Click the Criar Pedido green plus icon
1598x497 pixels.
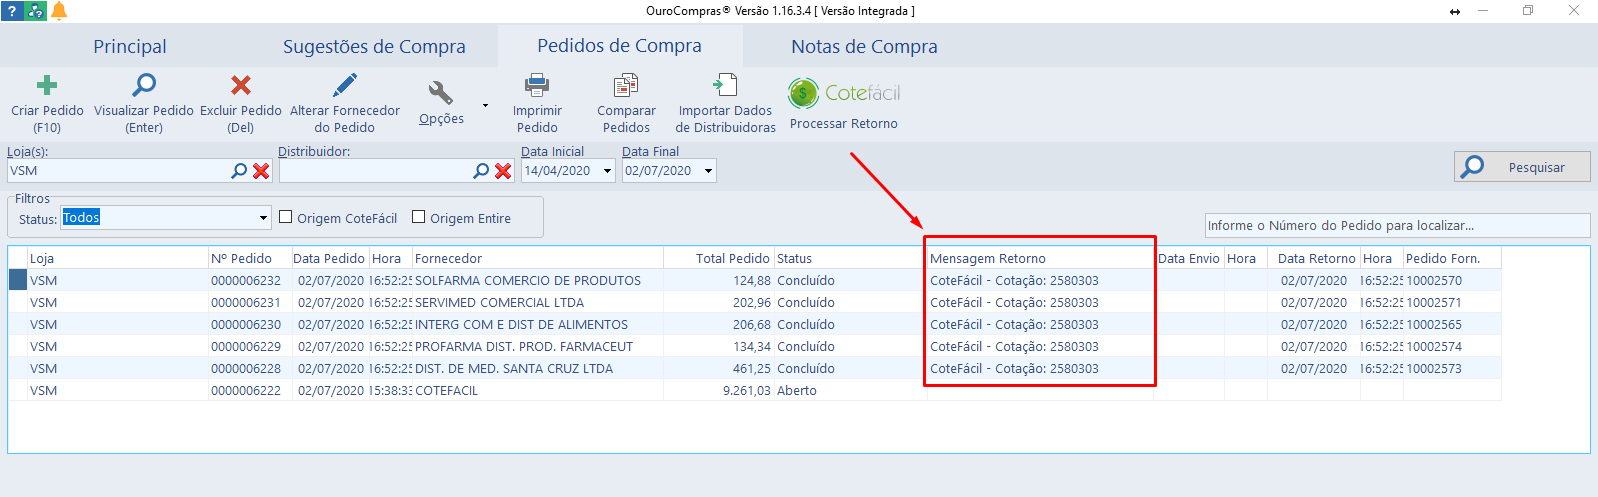coord(47,86)
